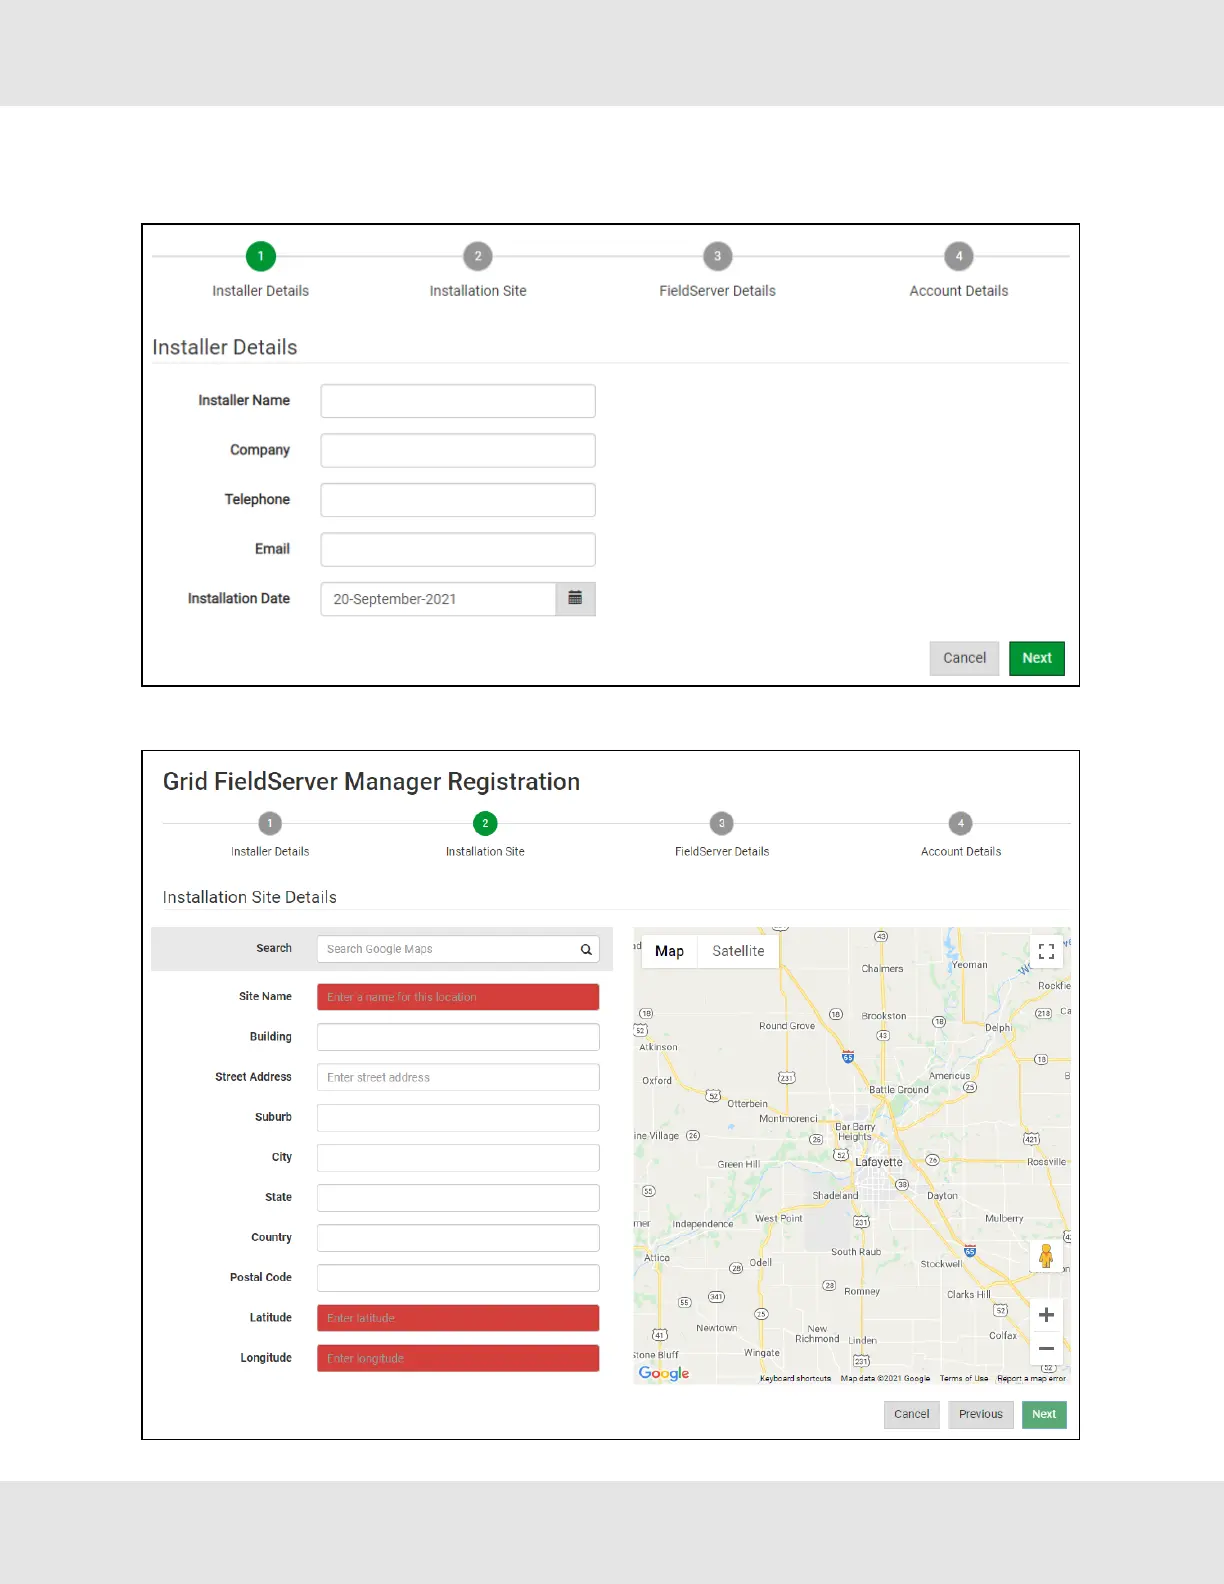Click the Previous button
The height and width of the screenshot is (1584, 1224).
981,1414
